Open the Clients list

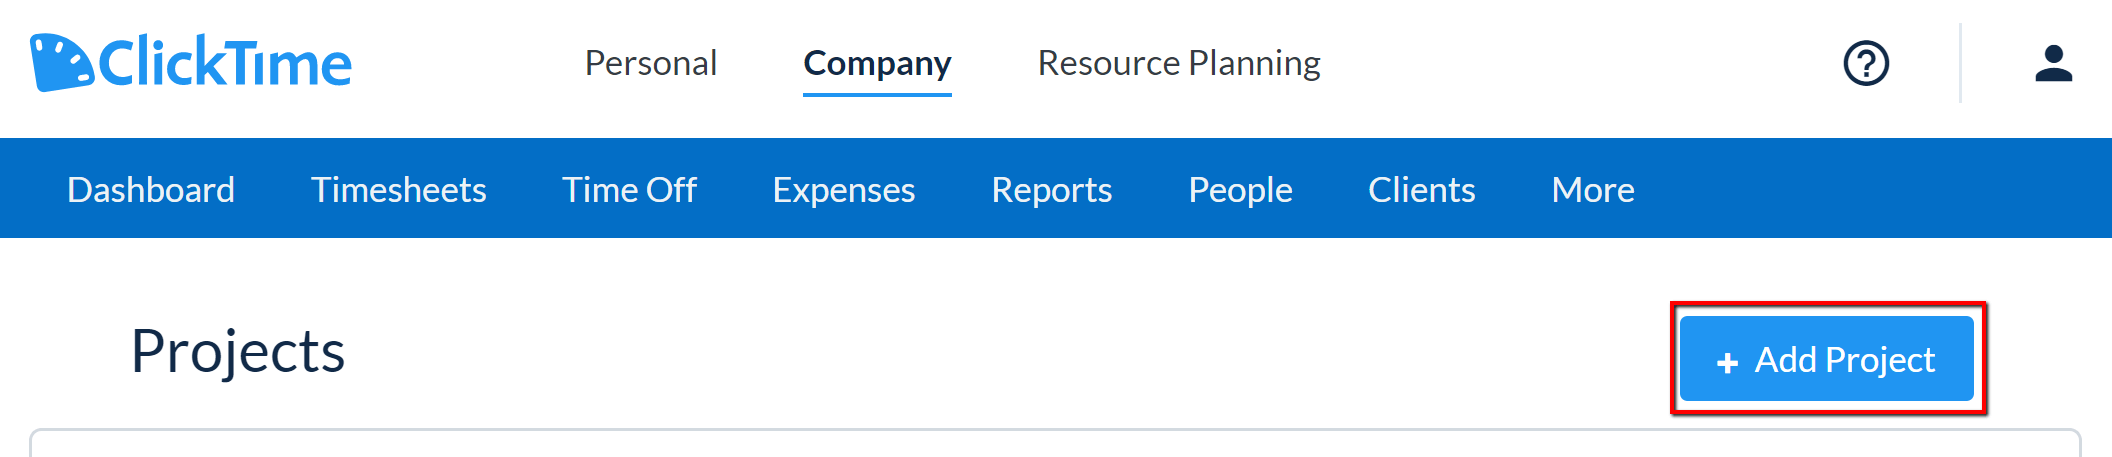[x=1421, y=189]
